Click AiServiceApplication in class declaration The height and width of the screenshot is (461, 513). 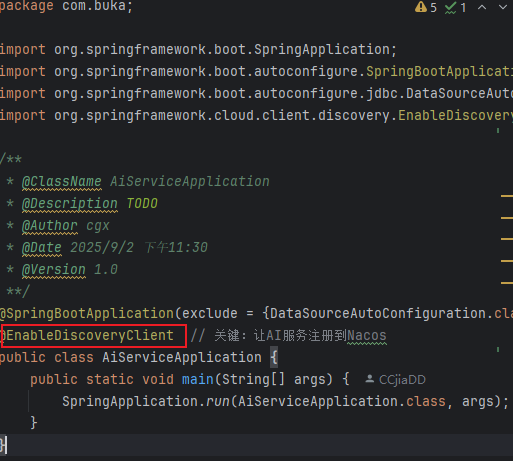(x=182, y=358)
